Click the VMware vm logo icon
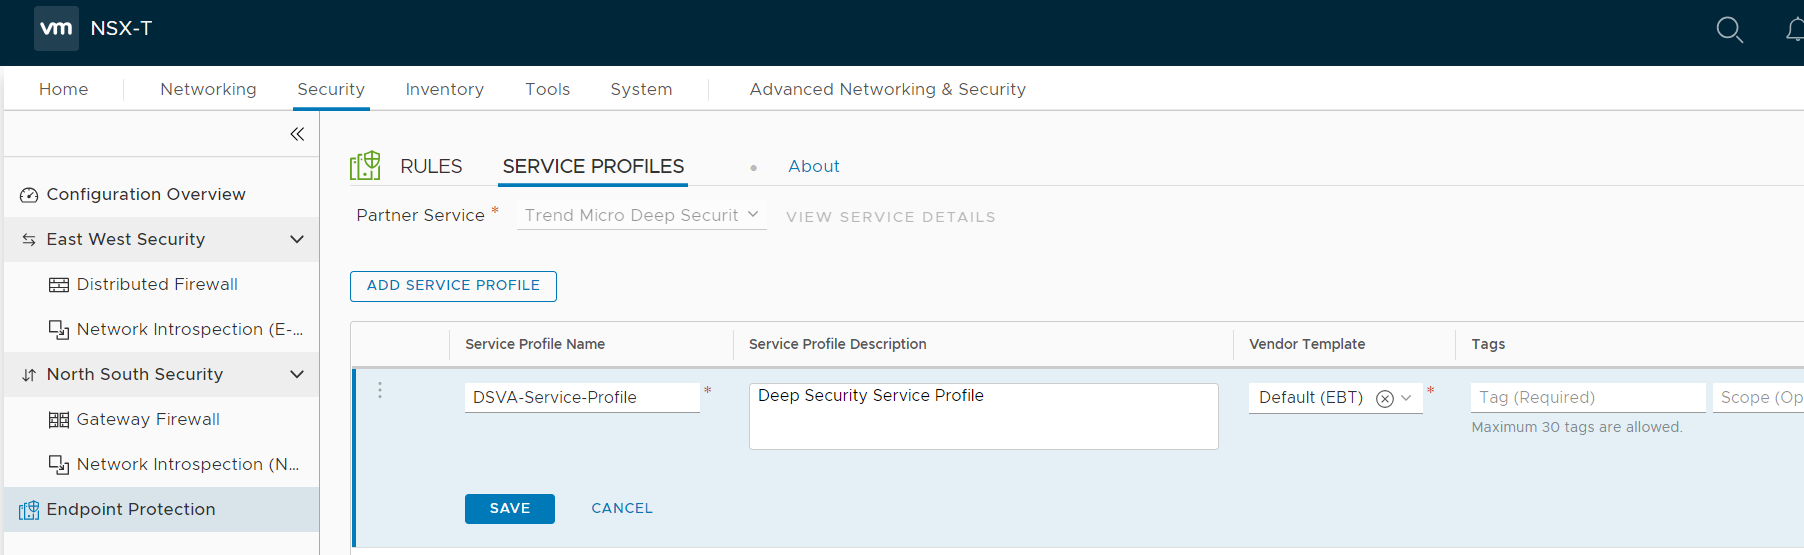1804x555 pixels. (x=56, y=28)
